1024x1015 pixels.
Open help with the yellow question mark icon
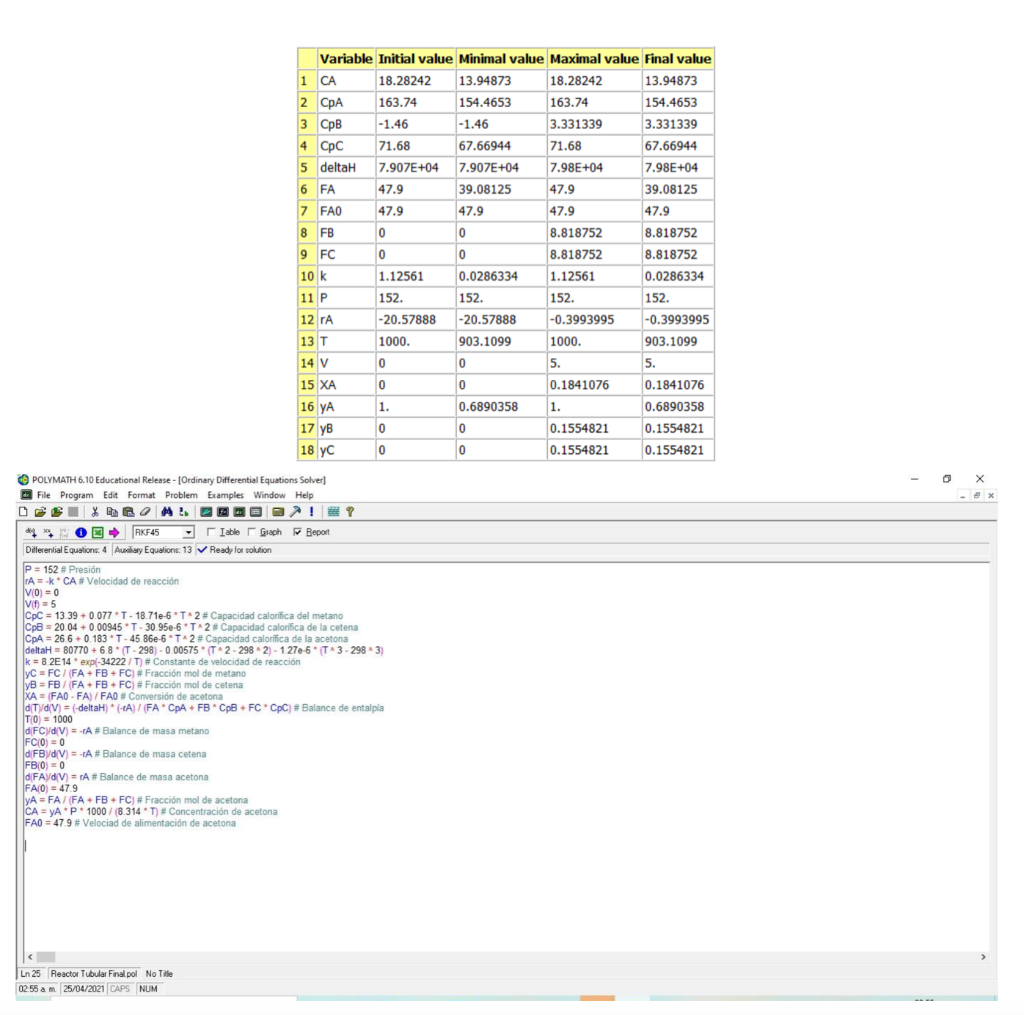pyautogui.click(x=350, y=511)
